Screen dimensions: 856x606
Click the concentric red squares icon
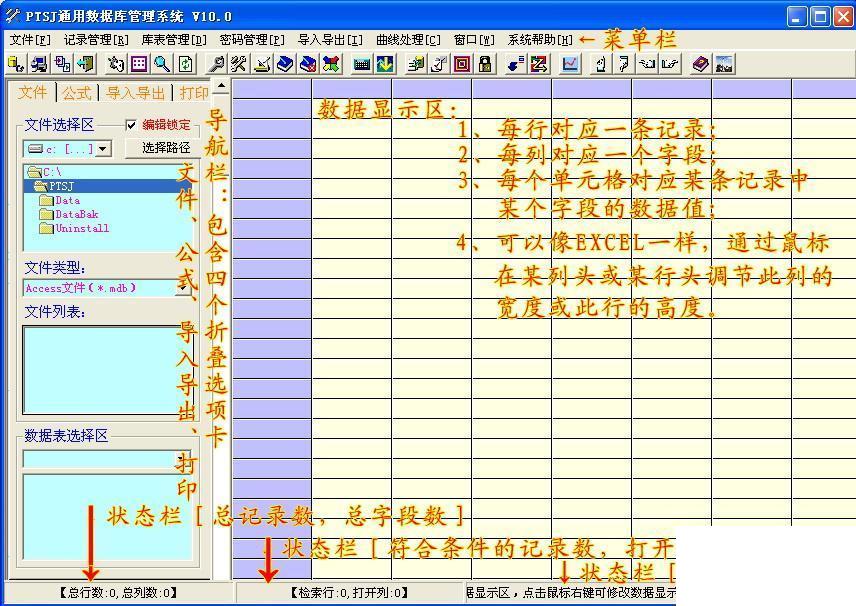(x=462, y=64)
